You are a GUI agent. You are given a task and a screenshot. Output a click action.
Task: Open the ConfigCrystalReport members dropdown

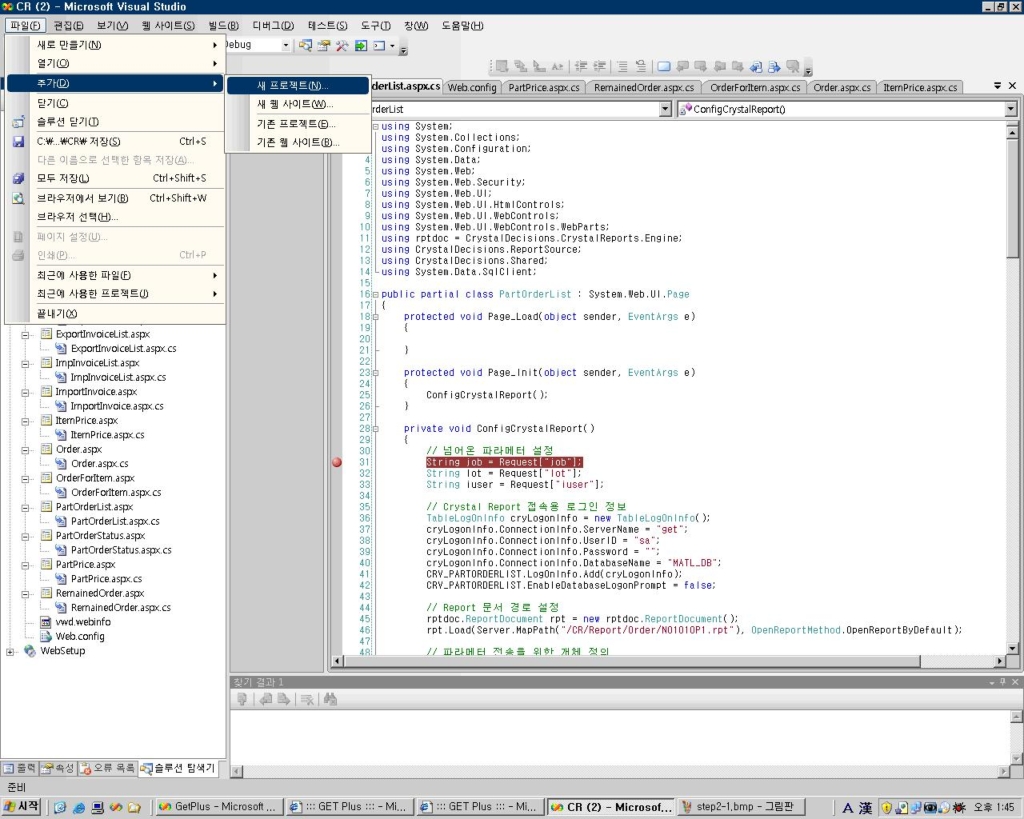pyautogui.click(x=1011, y=109)
